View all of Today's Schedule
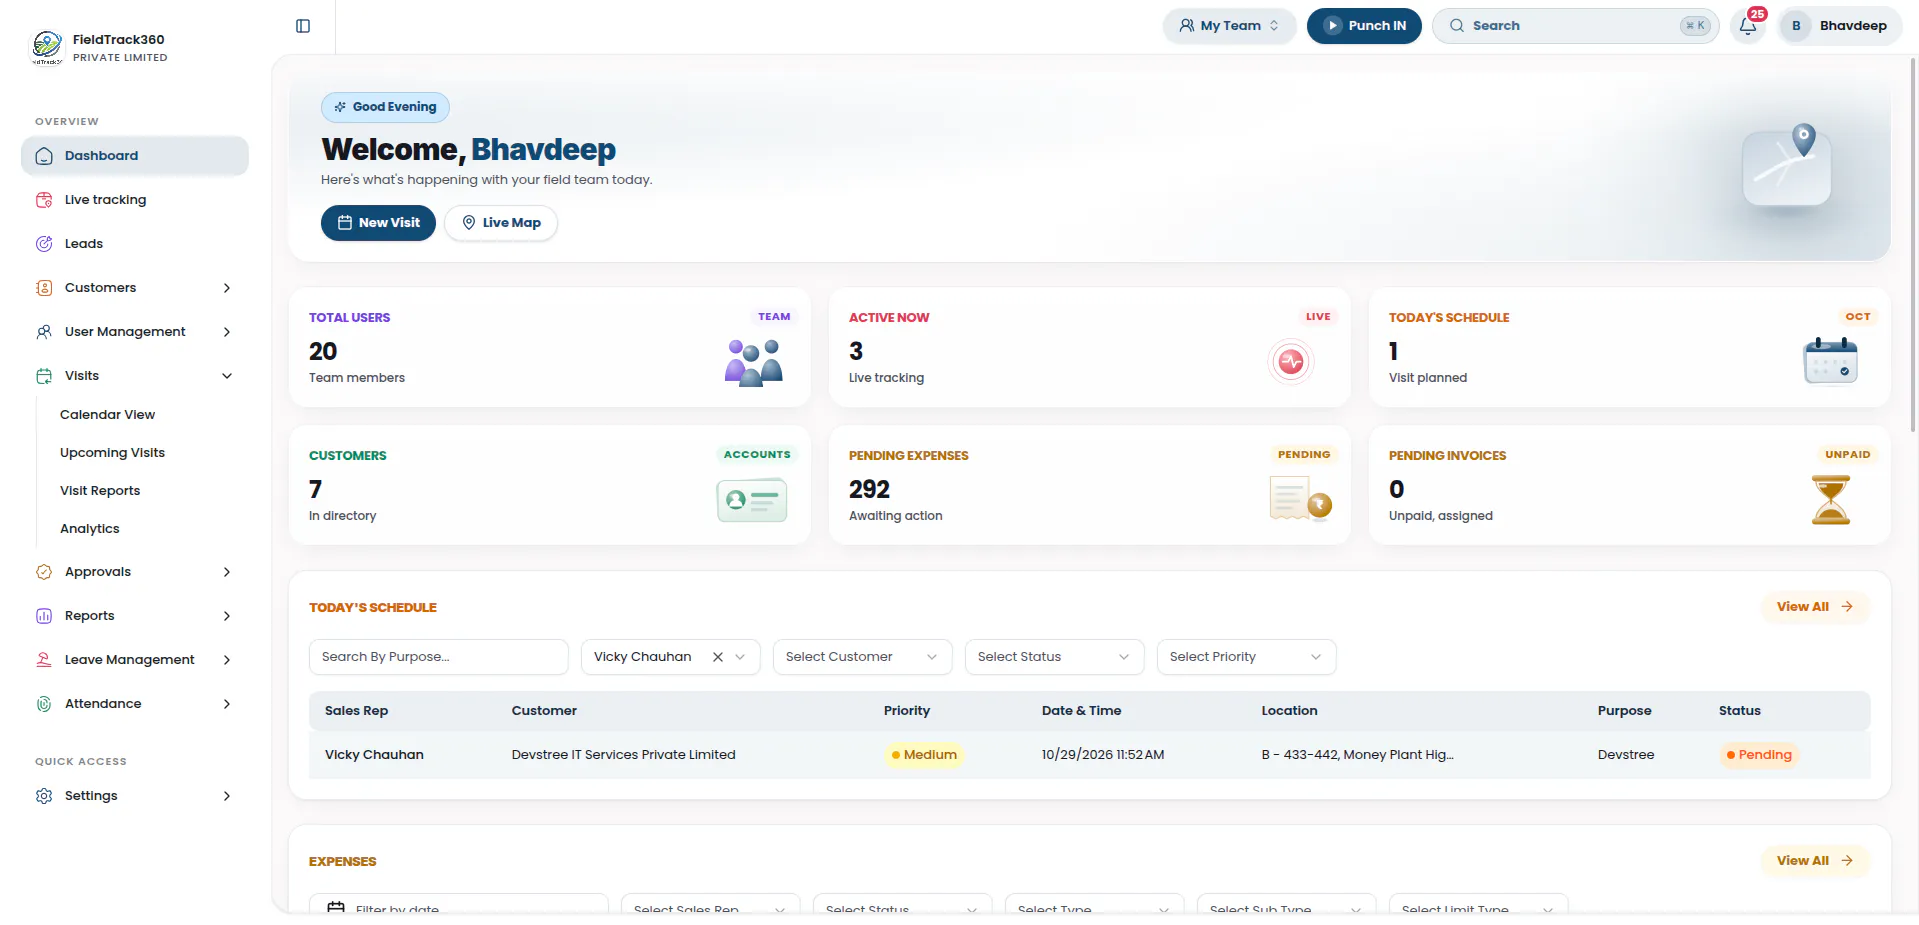The height and width of the screenshot is (925, 1919). tap(1815, 607)
